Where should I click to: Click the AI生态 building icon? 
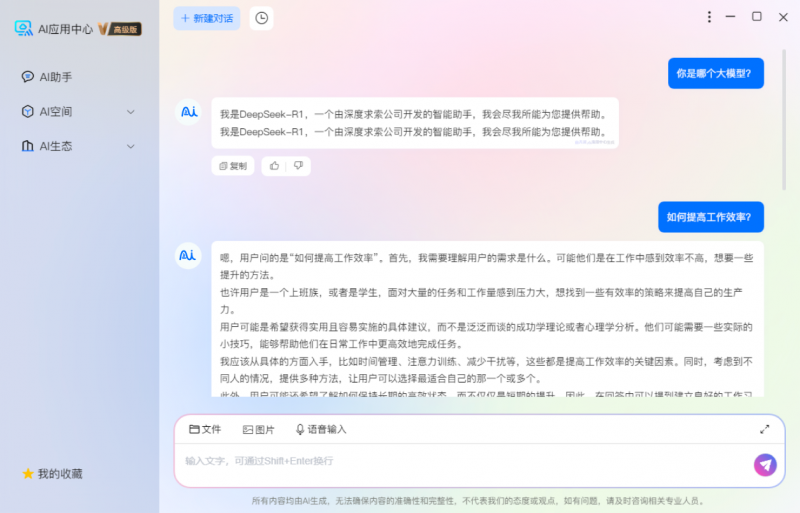click(28, 146)
